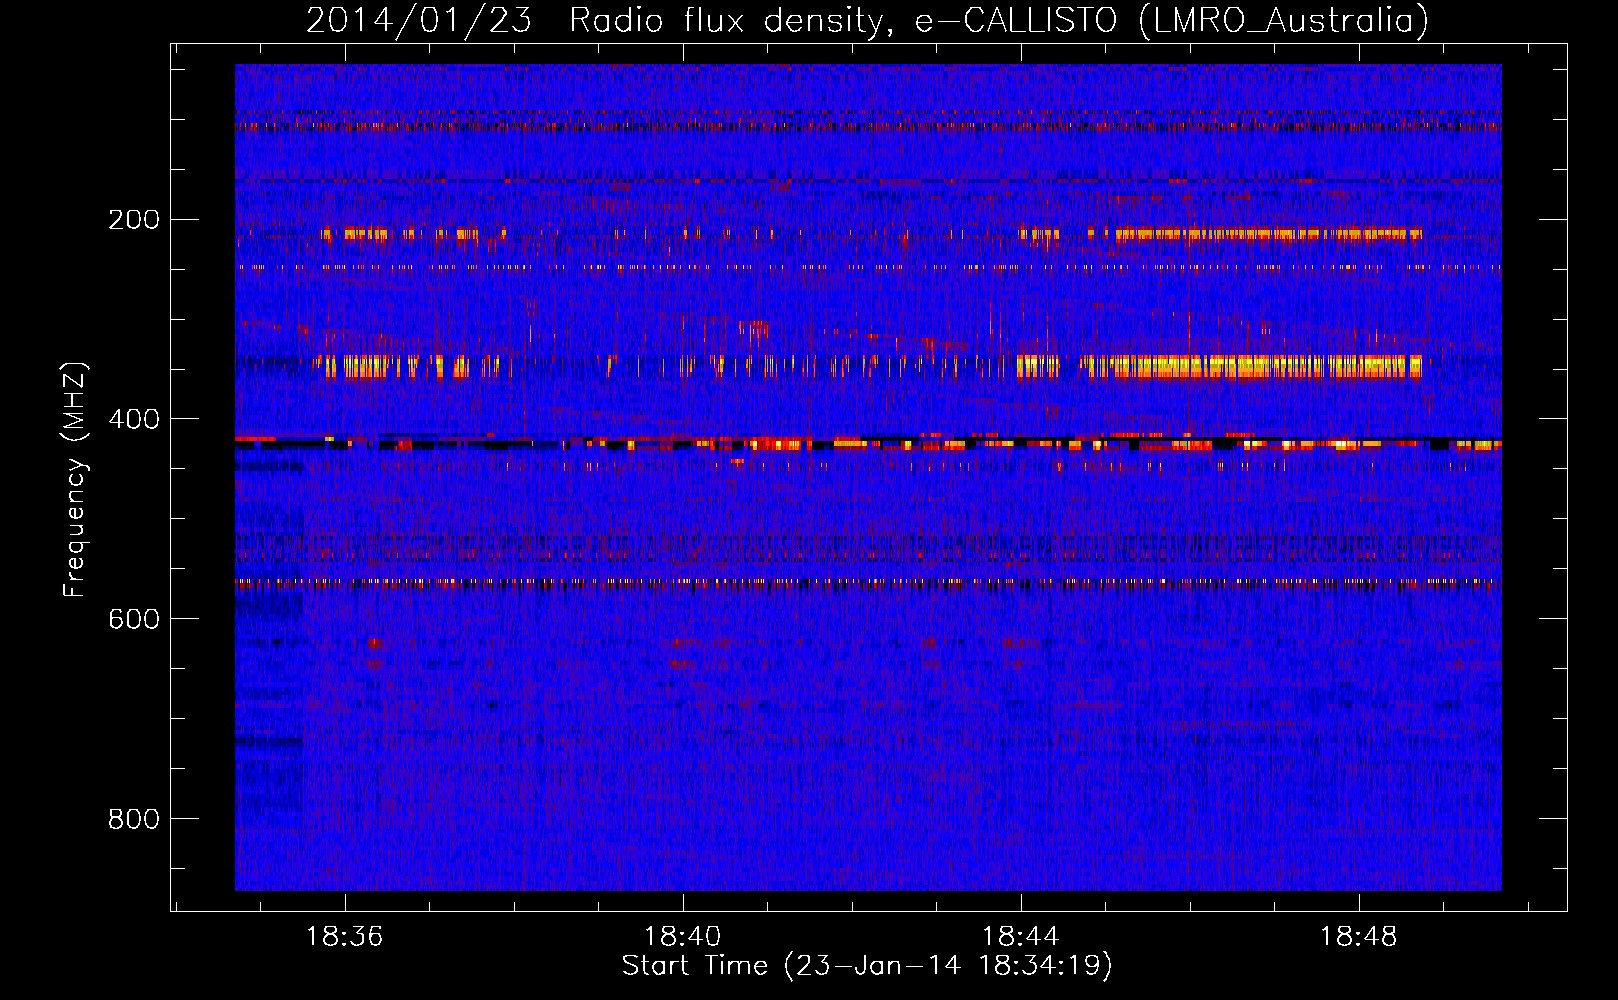Click the 18:44 time tick label
Viewport: 1618px width, 1000px height.
[x=1021, y=937]
